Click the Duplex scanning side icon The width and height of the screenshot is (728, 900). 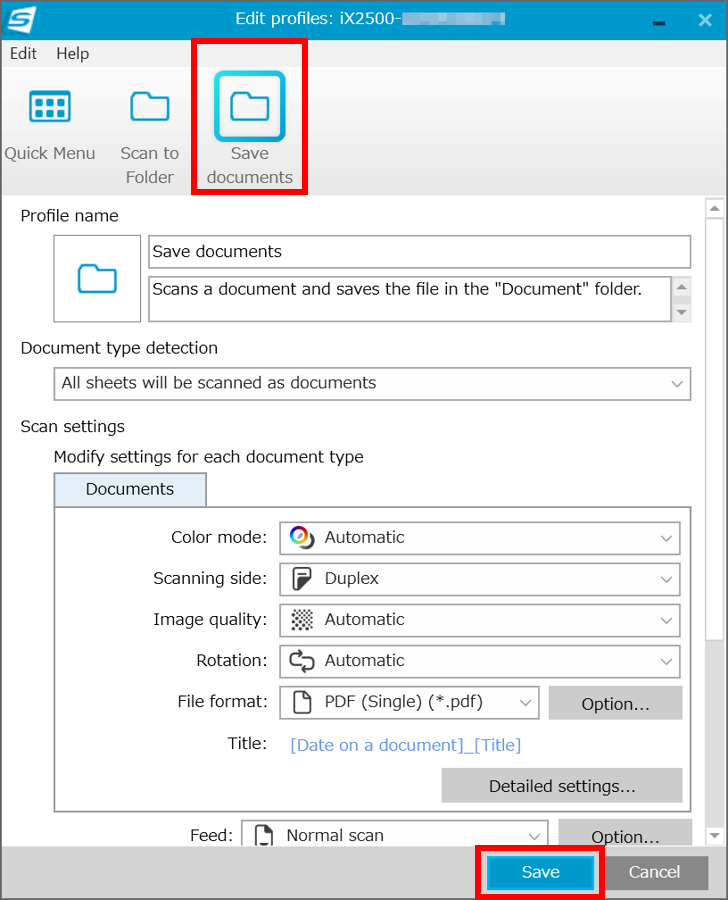tap(301, 579)
